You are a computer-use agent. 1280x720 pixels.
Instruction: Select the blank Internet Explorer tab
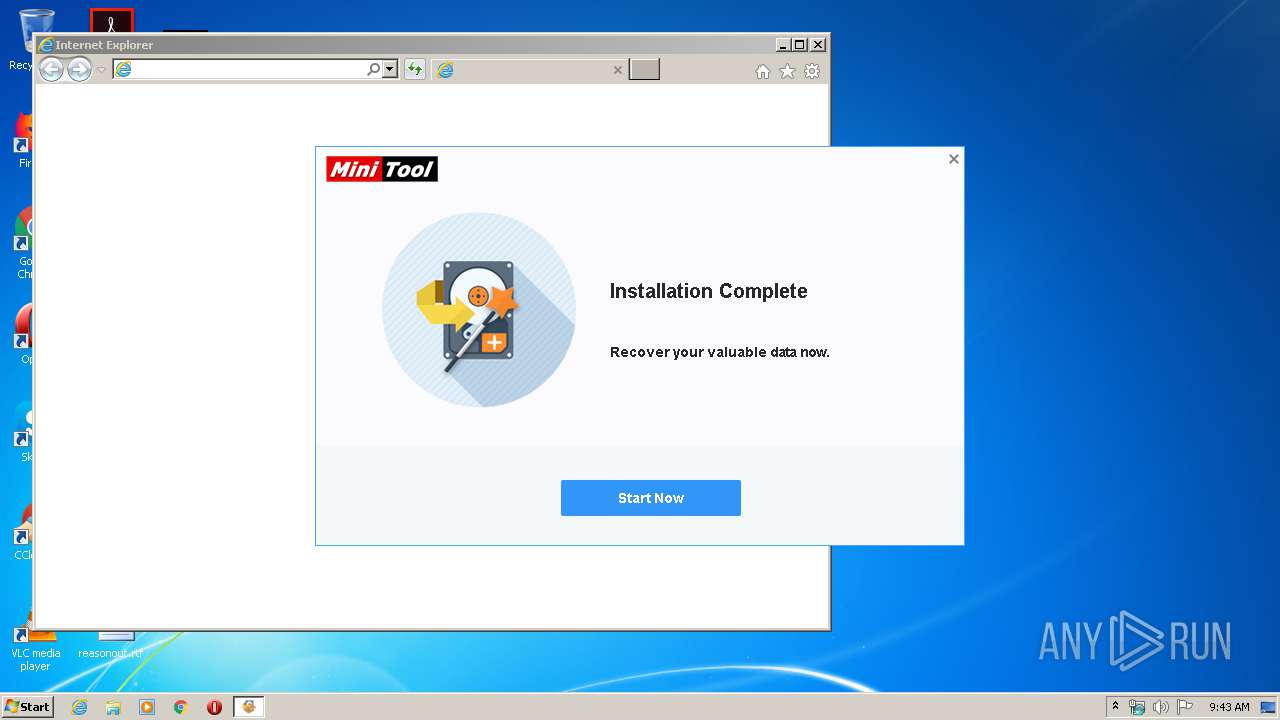(530, 69)
